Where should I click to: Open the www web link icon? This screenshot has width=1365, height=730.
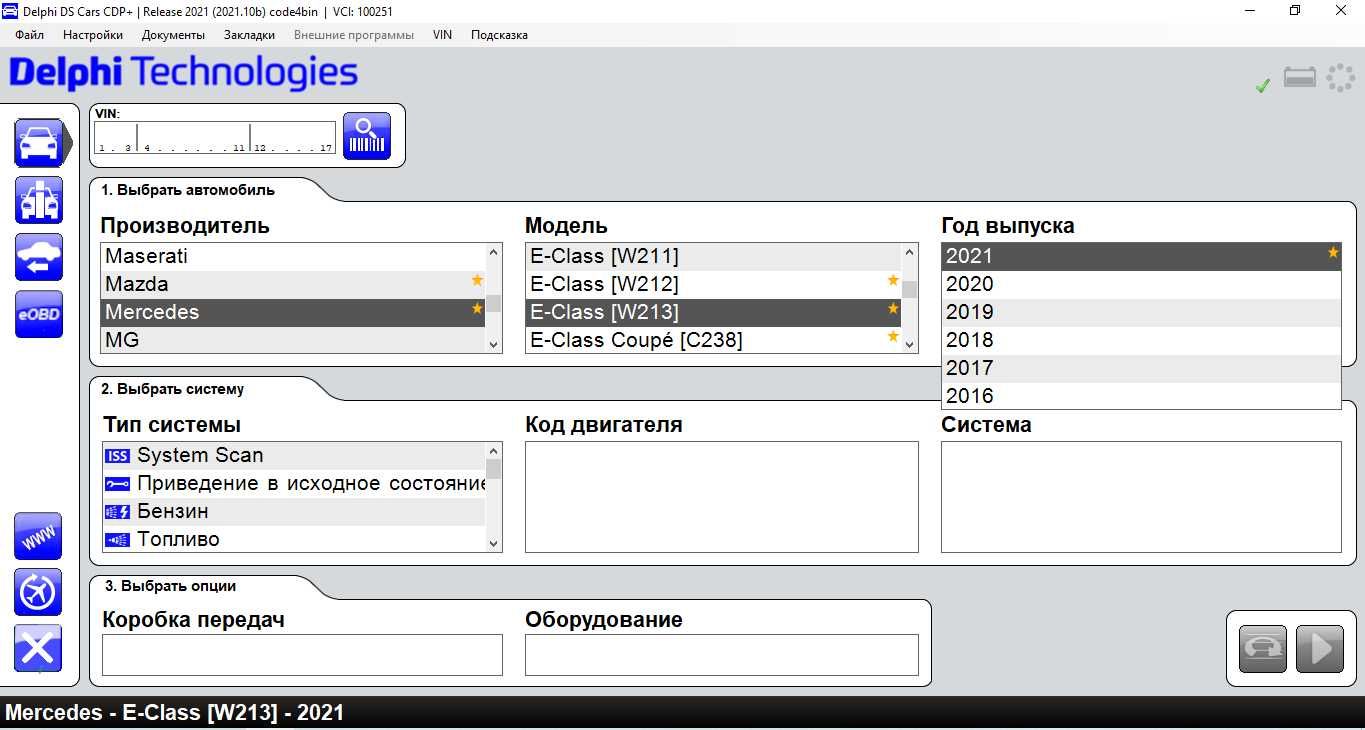38,537
